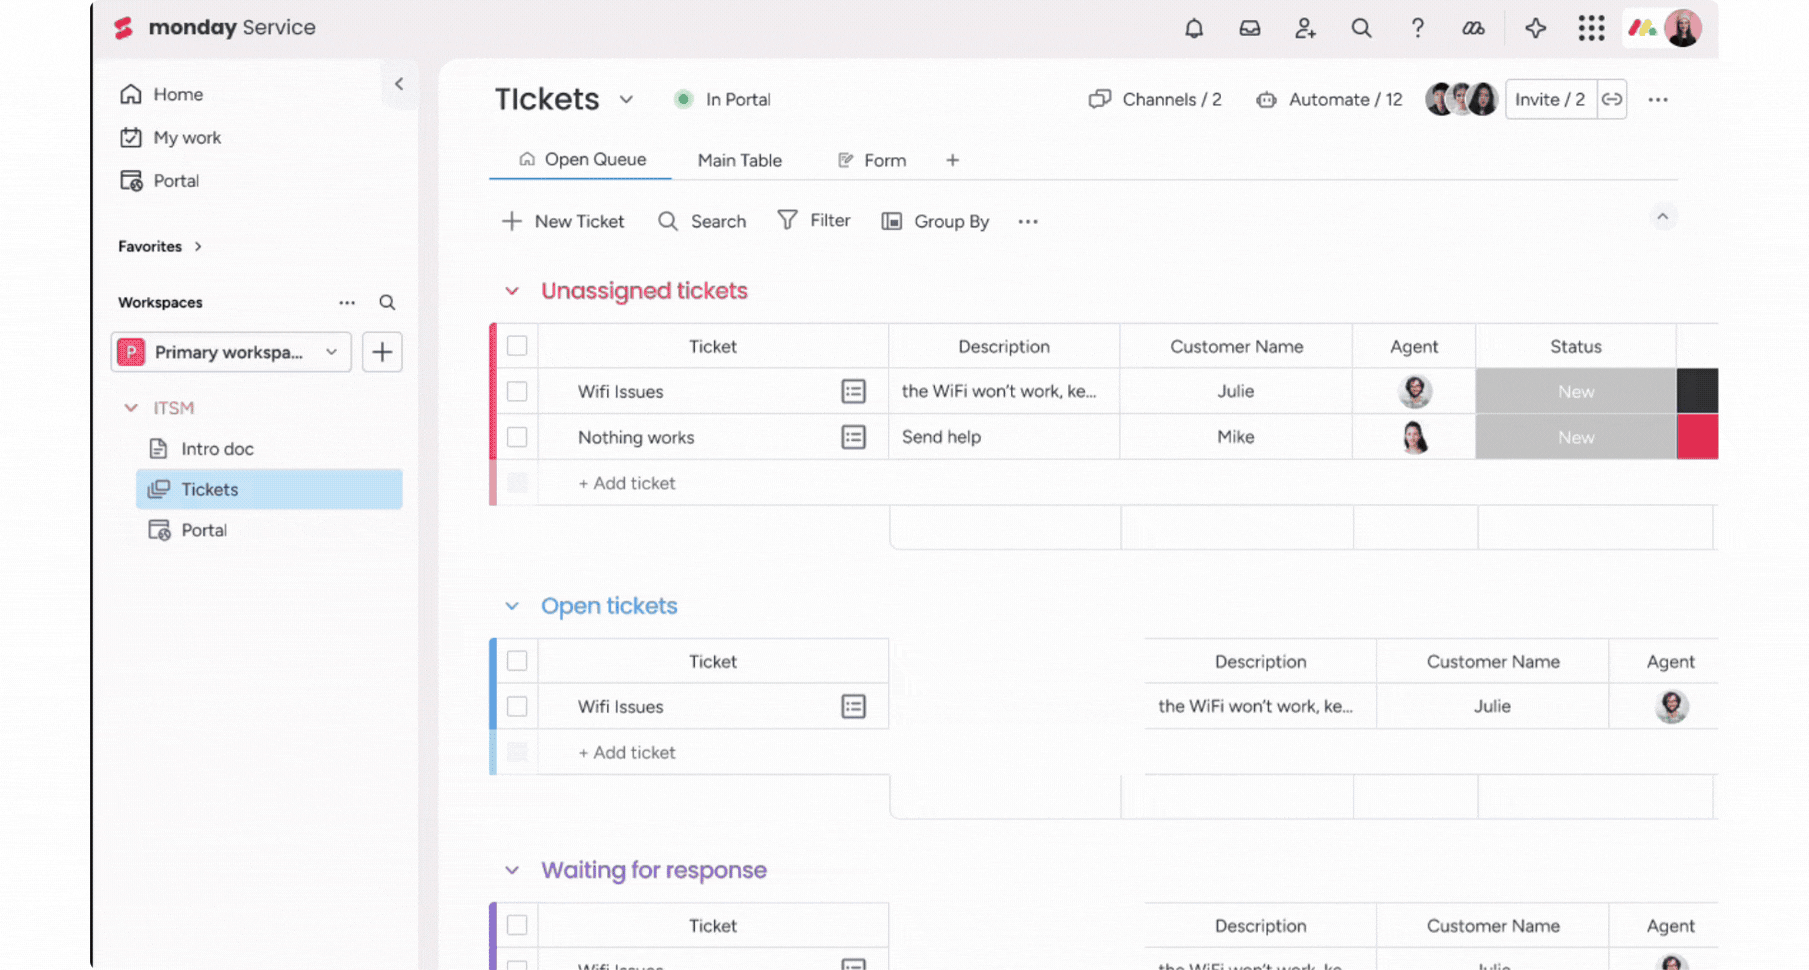Image resolution: width=1809 pixels, height=970 pixels.
Task: Search within workspaces
Action: (387, 302)
